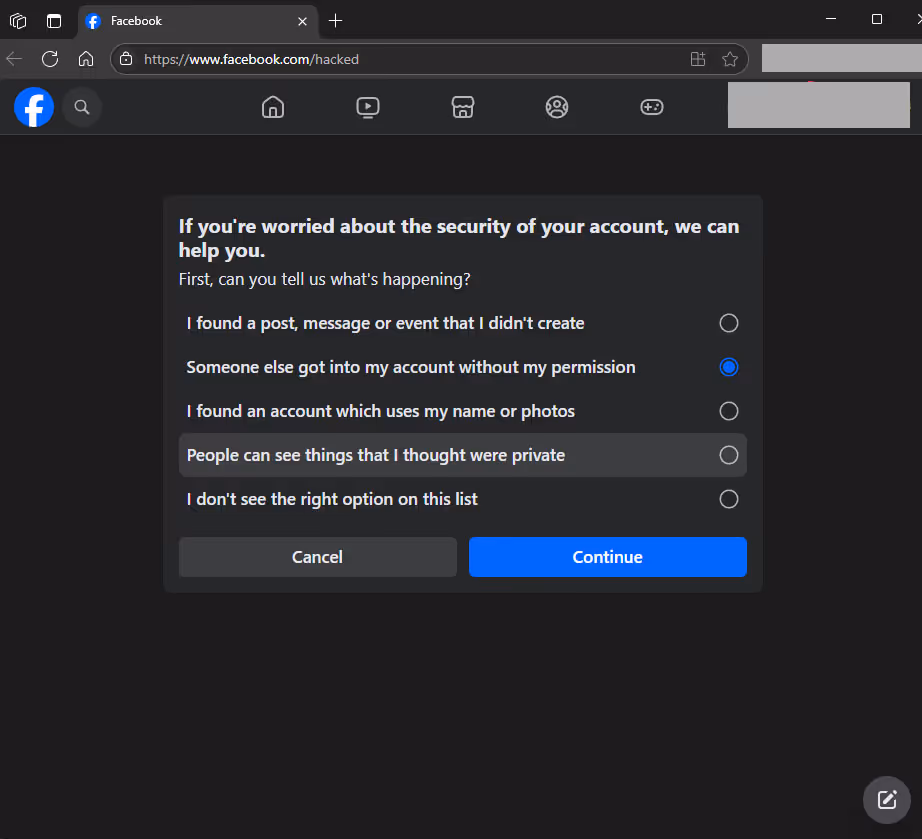Open Facebook Watch via the video icon
Image resolution: width=922 pixels, height=839 pixels.
coord(367,107)
